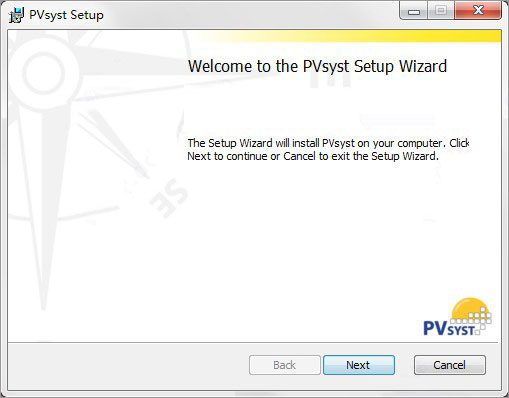Select the "PVsyst Setup" title bar text
This screenshot has width=509, height=398.
(66, 15)
